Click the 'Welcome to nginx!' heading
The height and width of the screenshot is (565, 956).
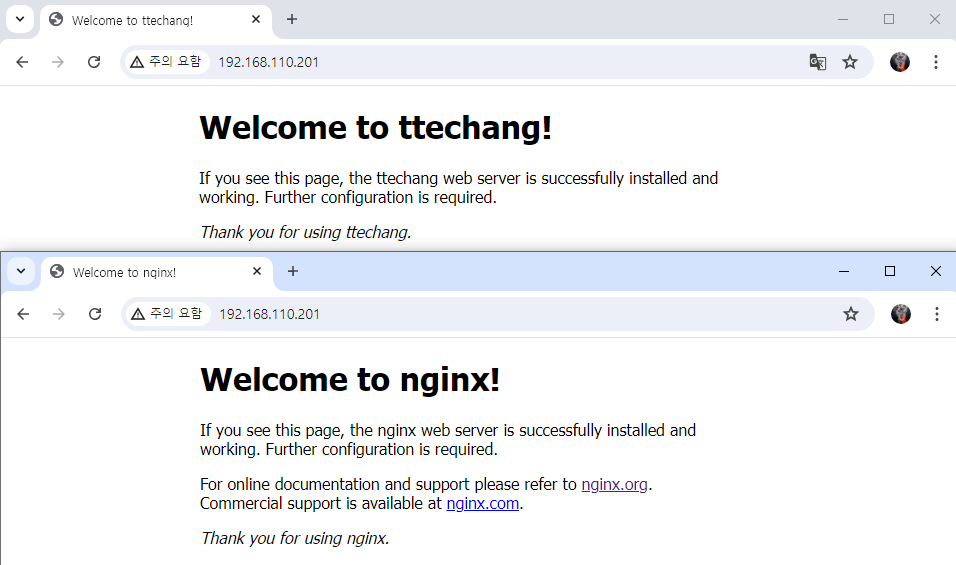click(x=350, y=380)
